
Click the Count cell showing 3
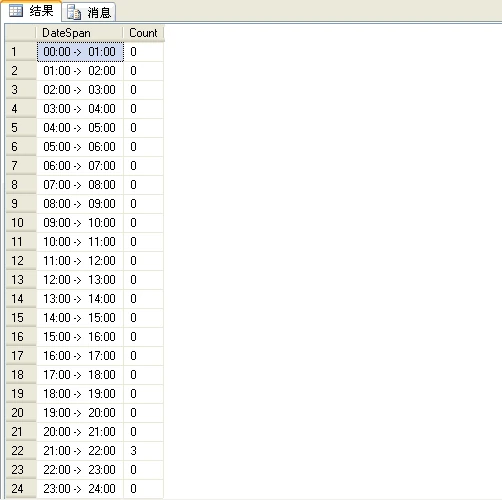(x=143, y=451)
